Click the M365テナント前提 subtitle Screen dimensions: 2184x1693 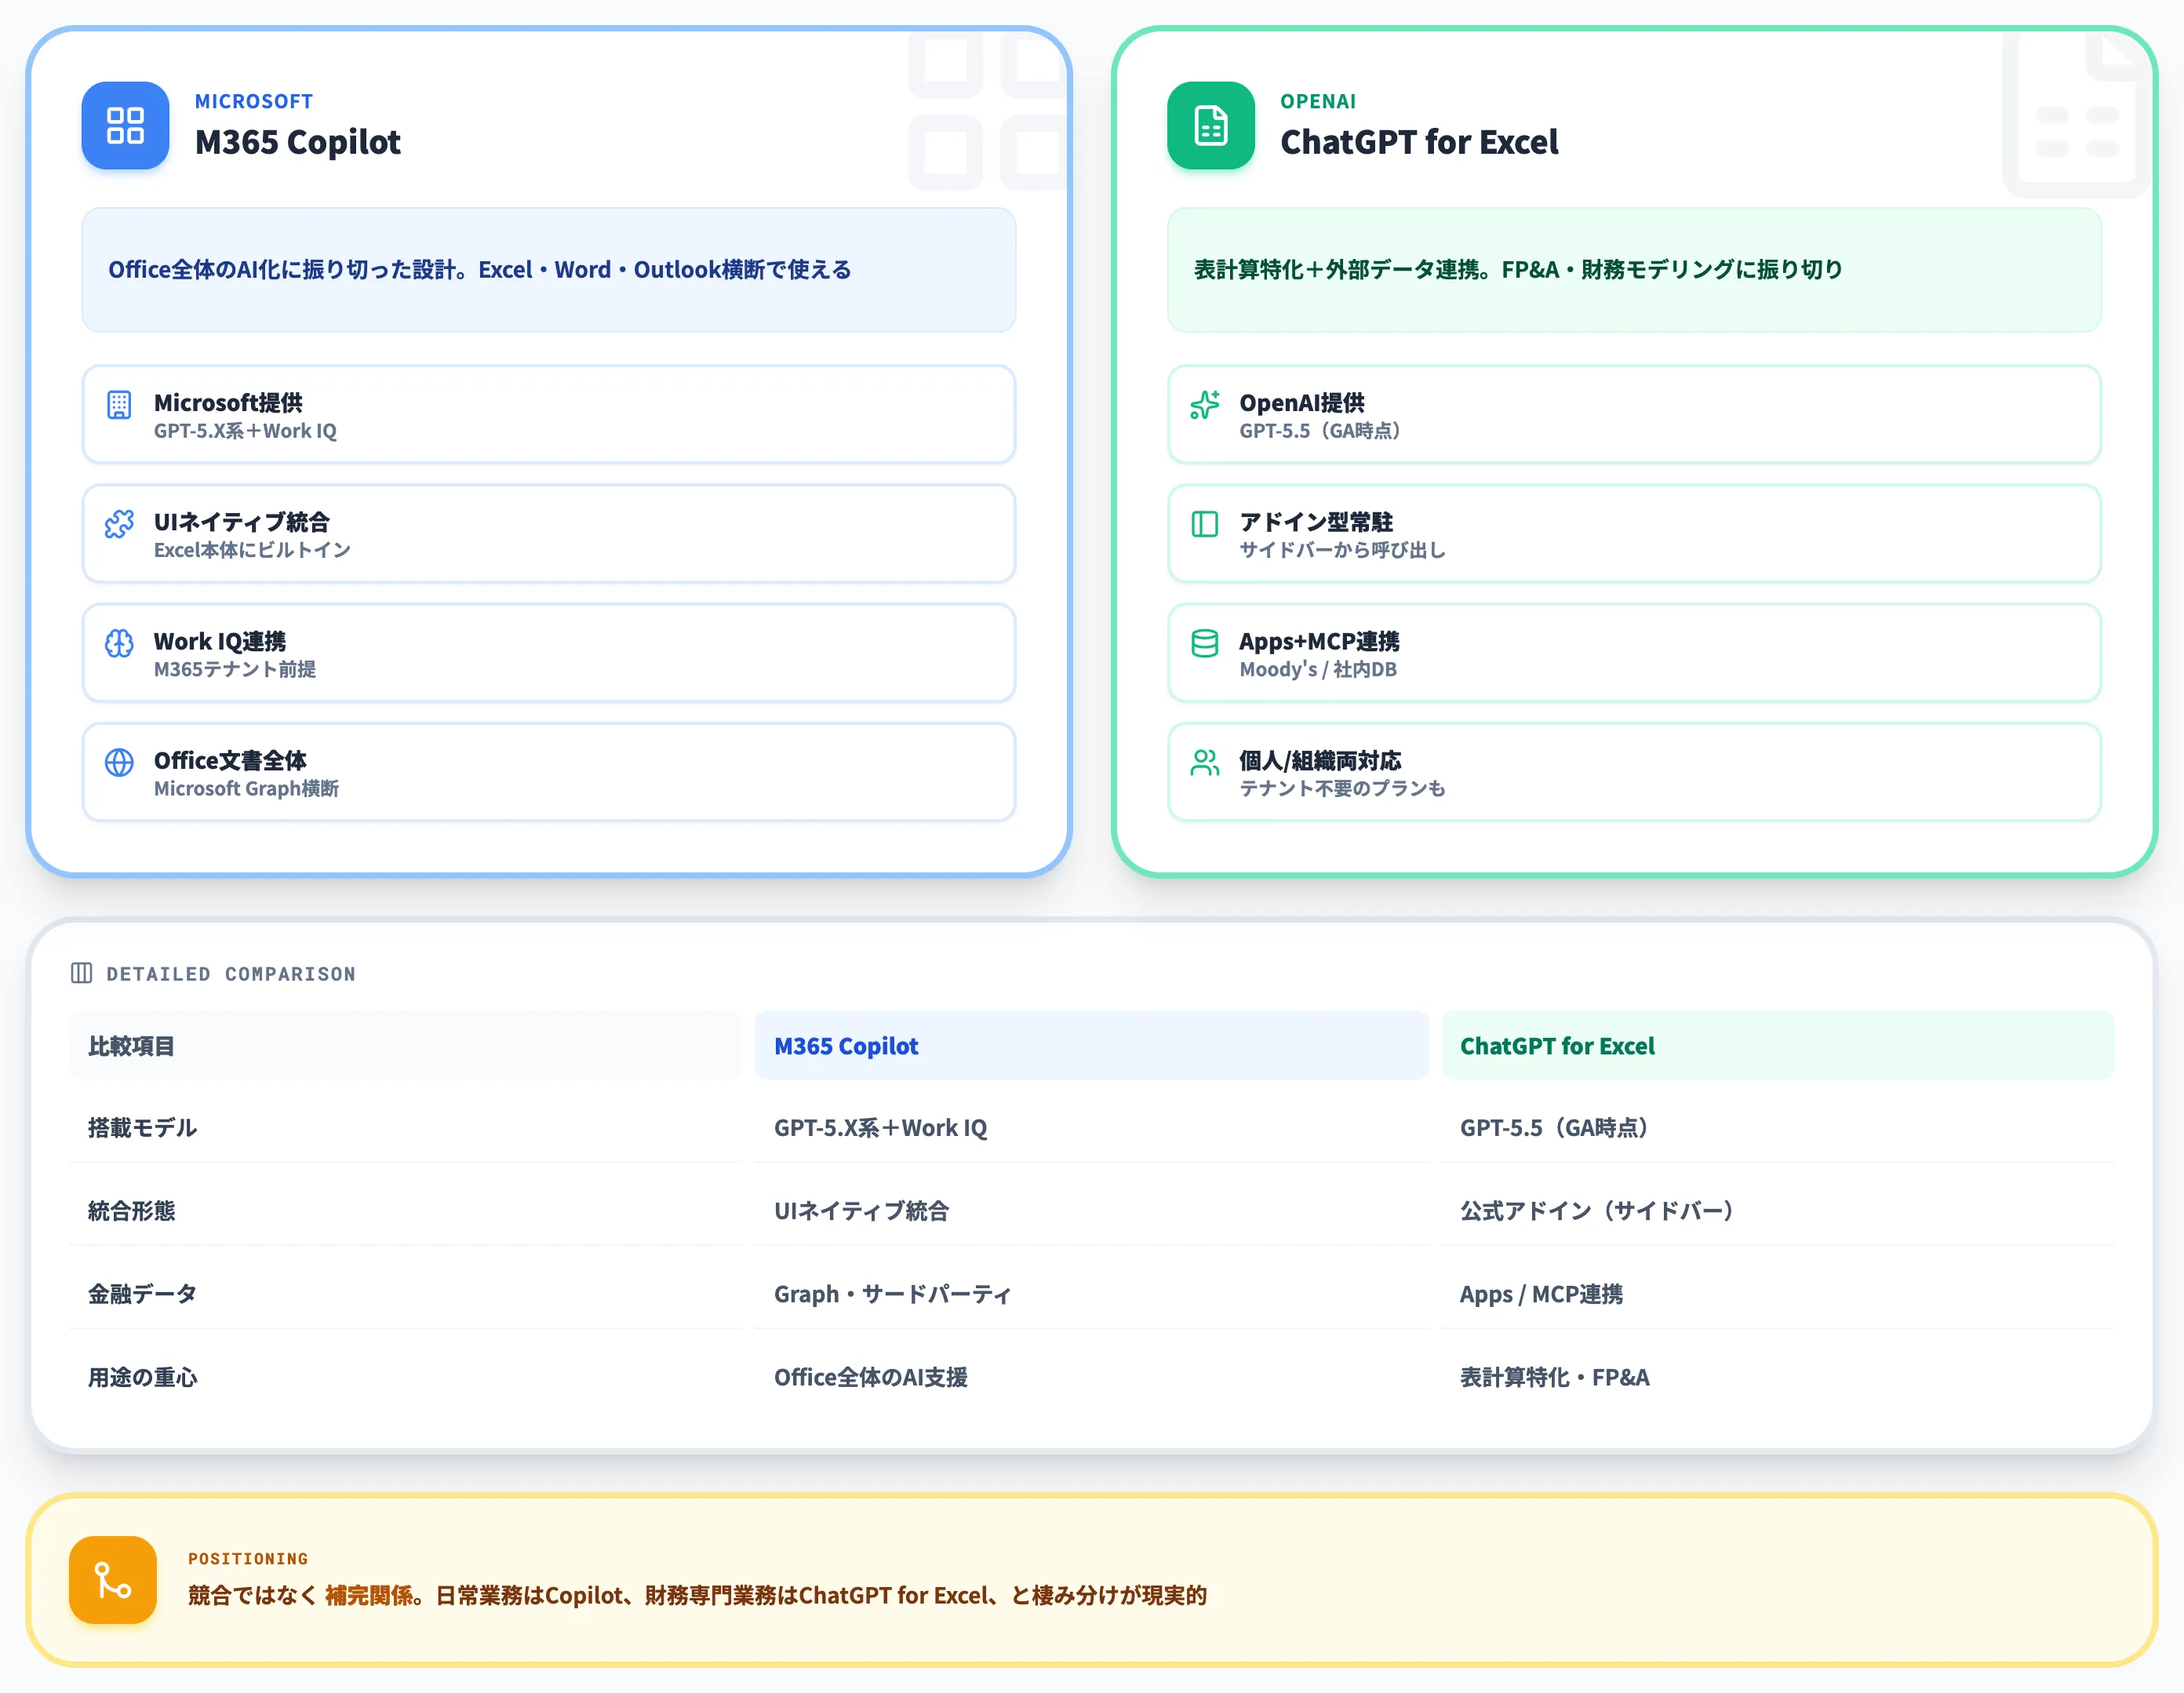(235, 669)
